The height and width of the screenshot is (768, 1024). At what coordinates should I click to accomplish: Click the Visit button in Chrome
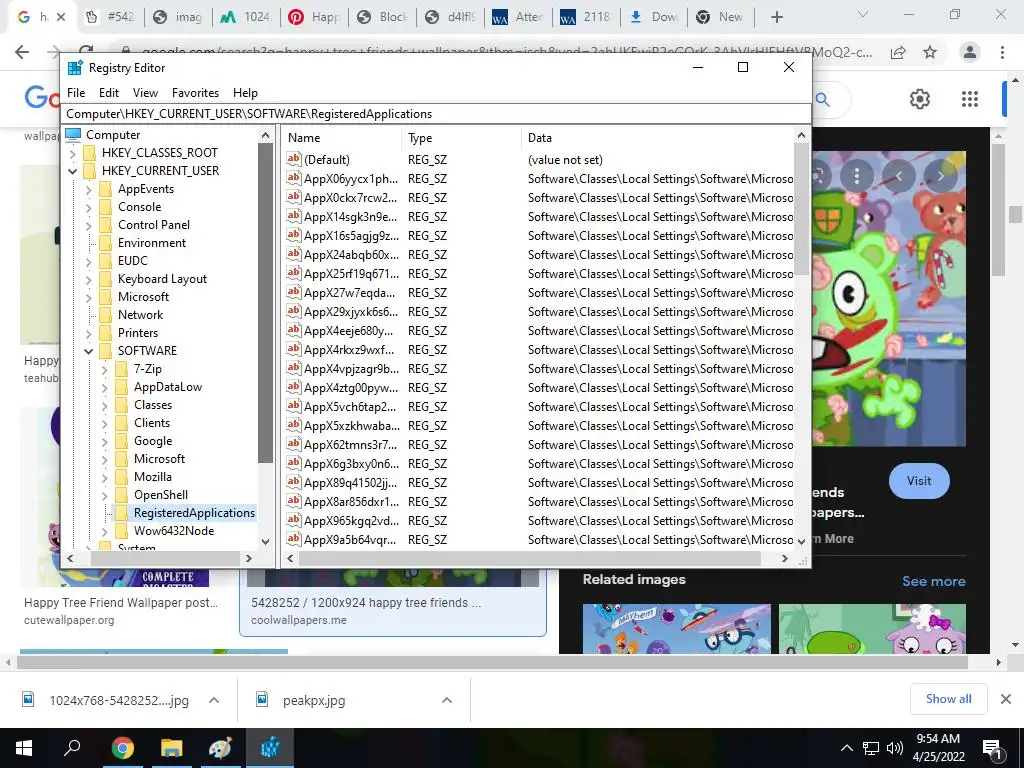[x=919, y=481]
